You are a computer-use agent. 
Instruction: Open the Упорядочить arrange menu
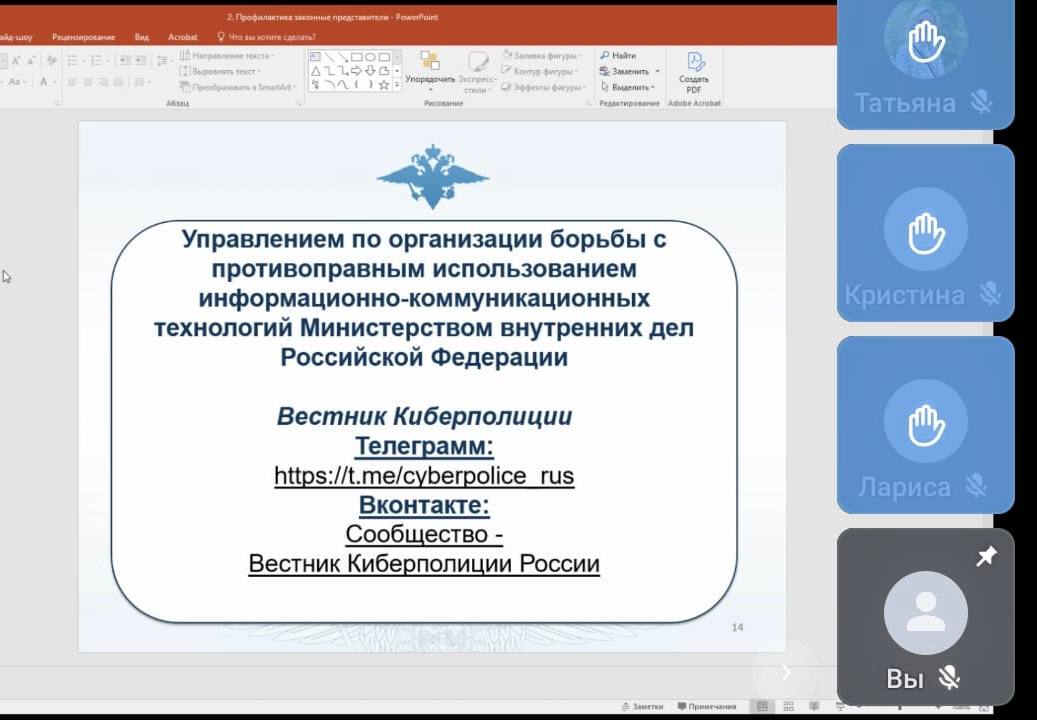[430, 71]
